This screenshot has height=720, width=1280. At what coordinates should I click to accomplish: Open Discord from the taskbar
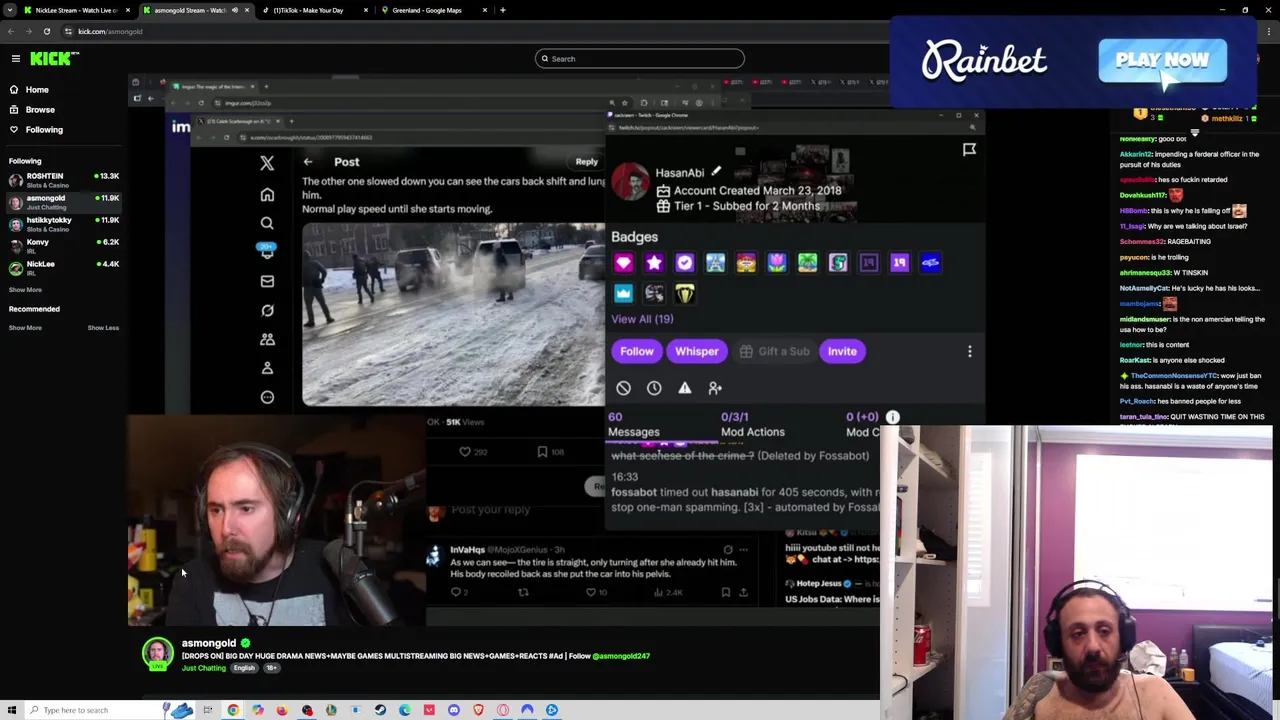454,710
